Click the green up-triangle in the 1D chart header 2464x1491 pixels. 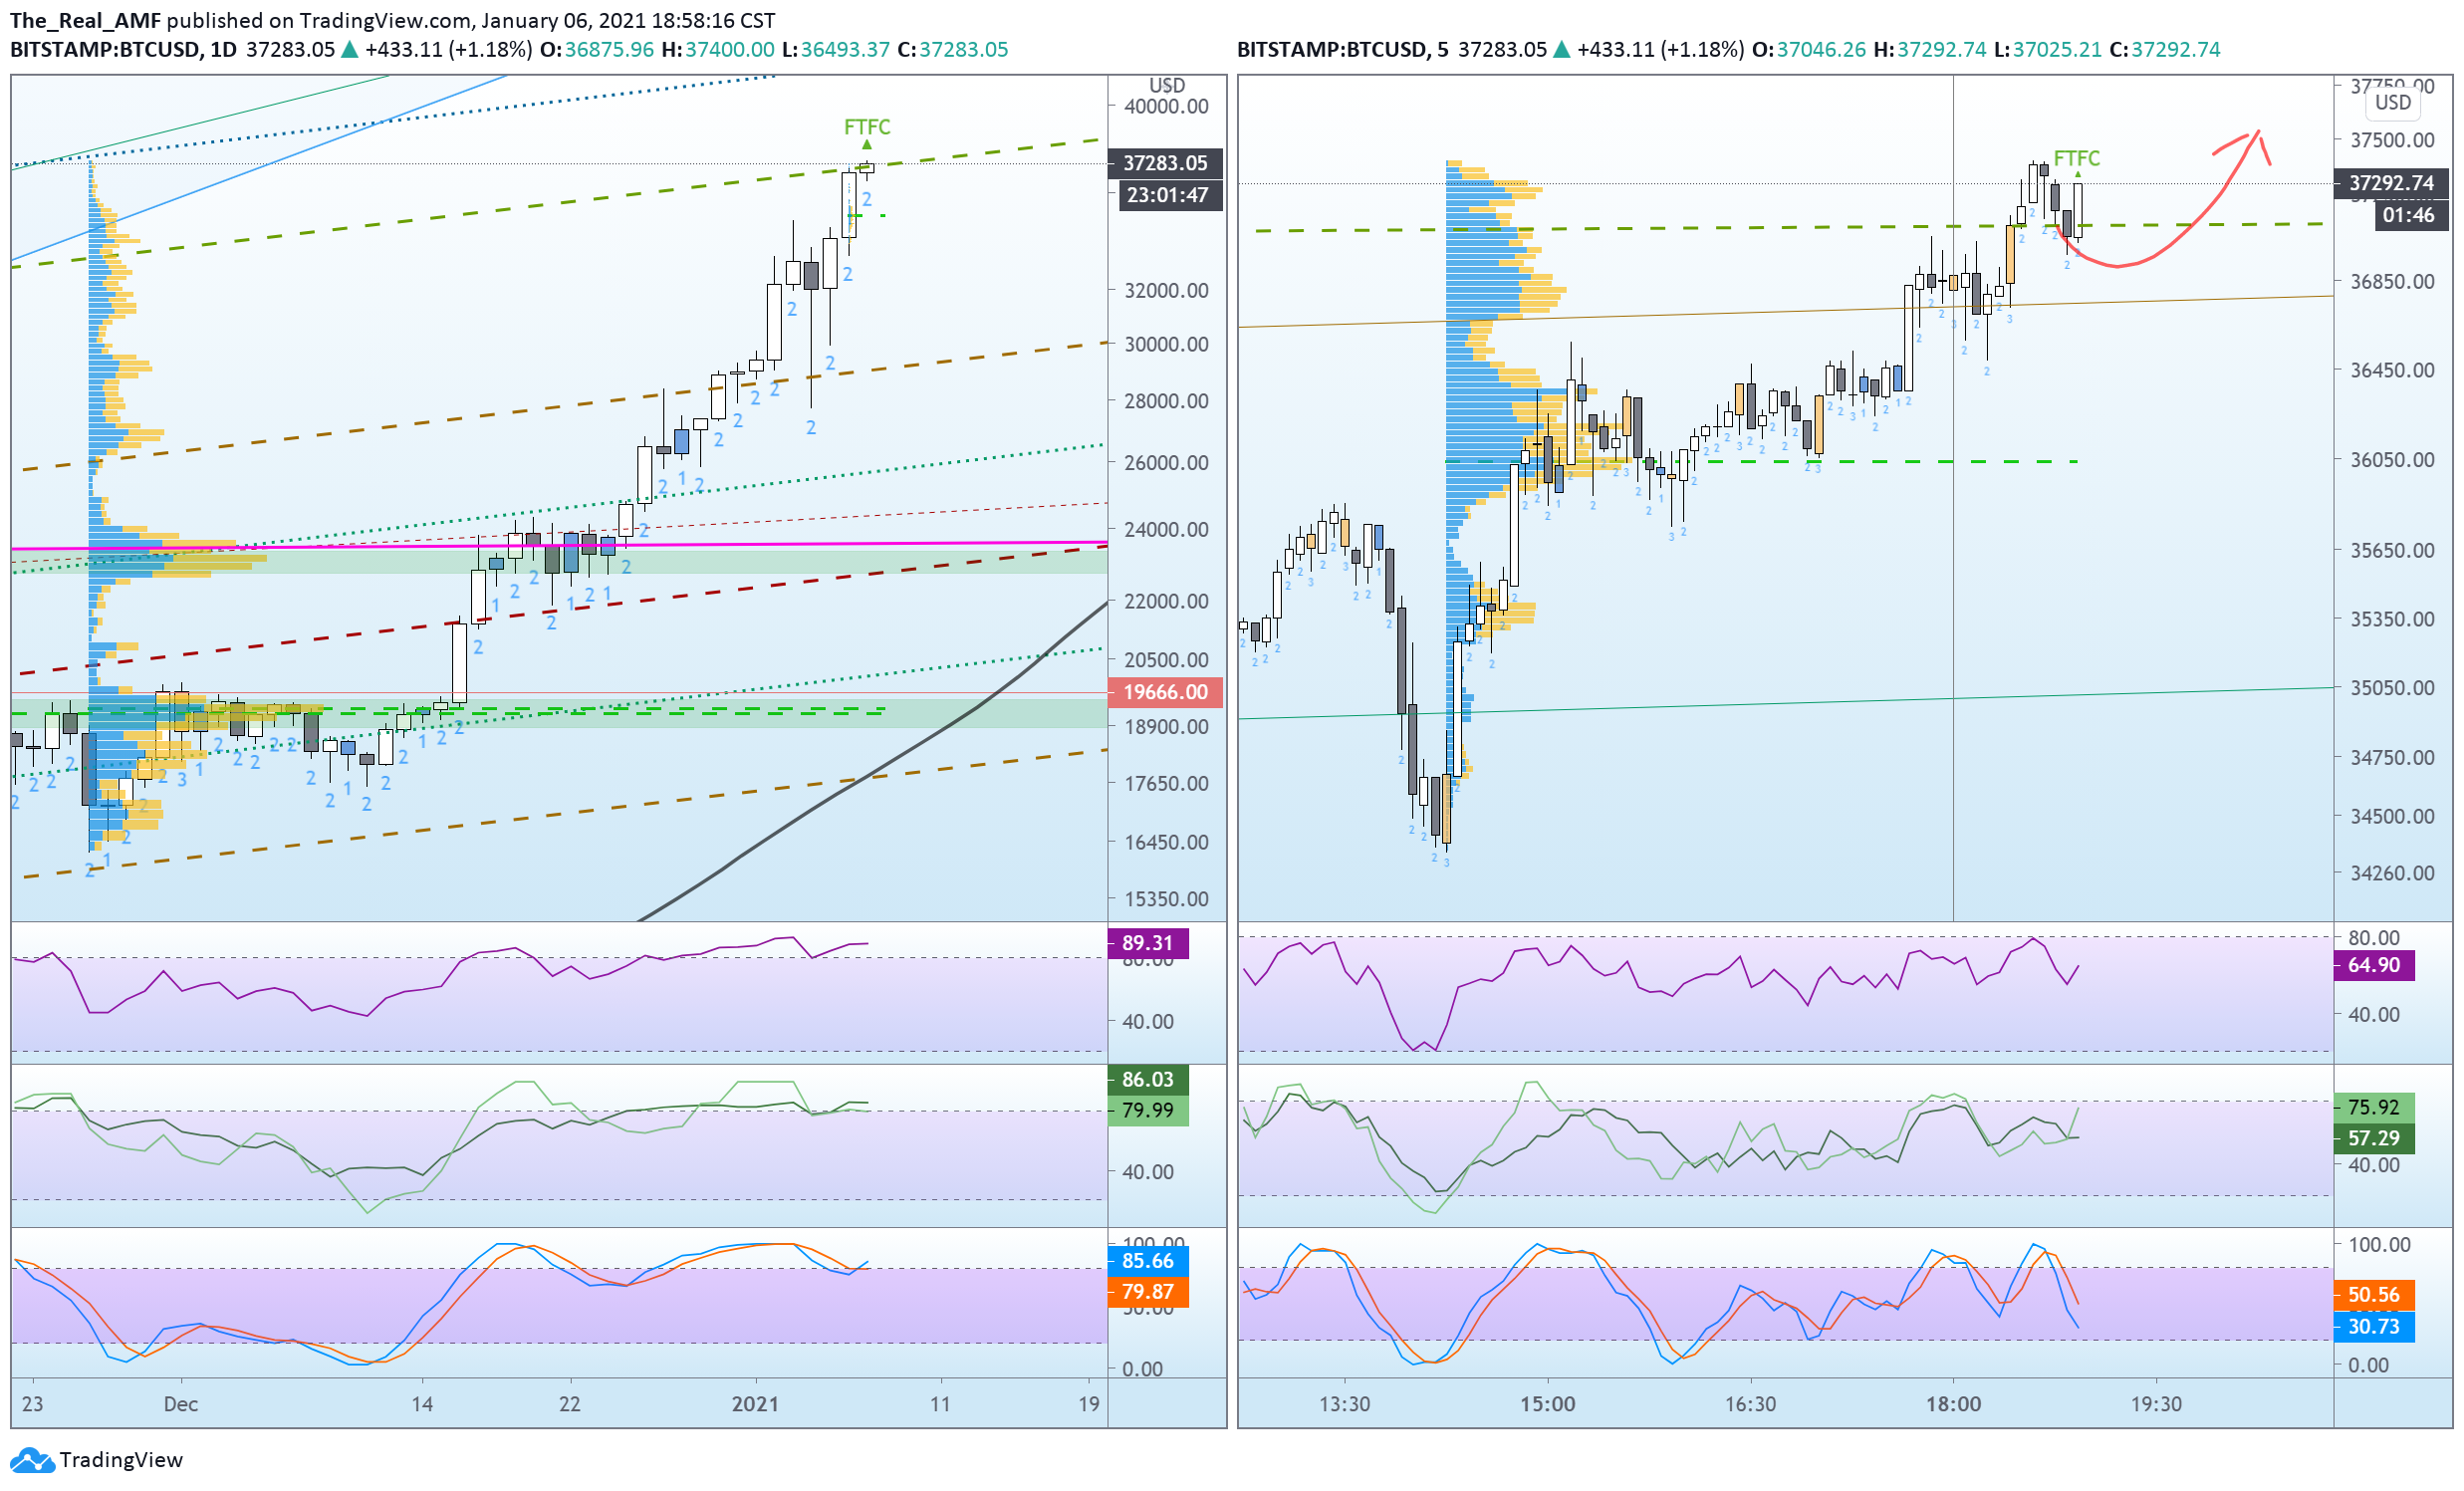tap(349, 49)
